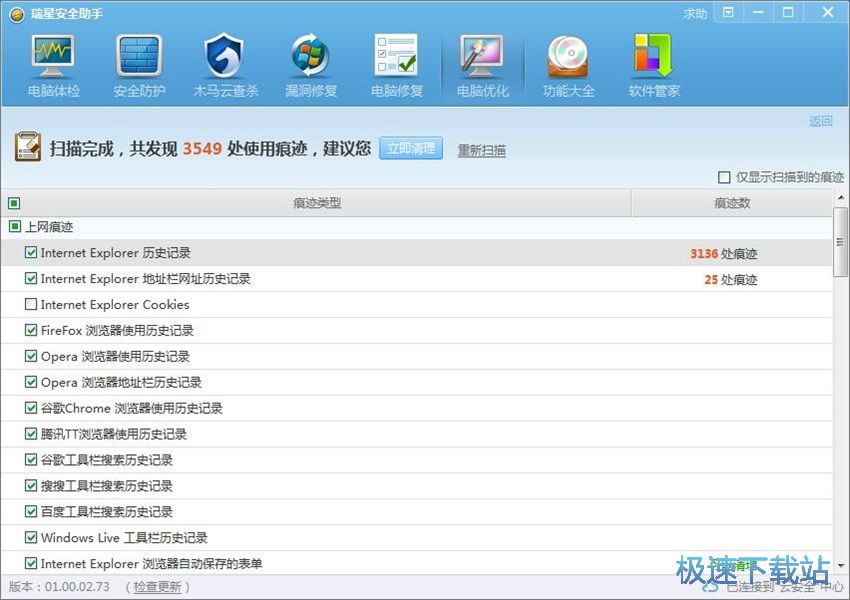Screen dimensions: 850x600
Task: Click the 3136 处痕迹 count cell
Action: (x=724, y=254)
